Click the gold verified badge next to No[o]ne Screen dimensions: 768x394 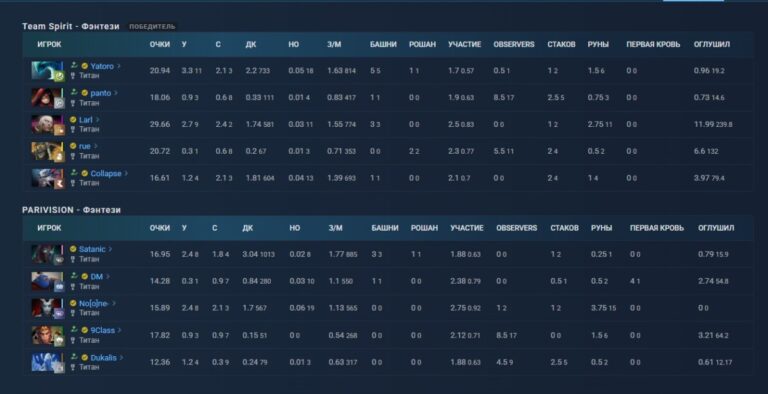[73, 304]
